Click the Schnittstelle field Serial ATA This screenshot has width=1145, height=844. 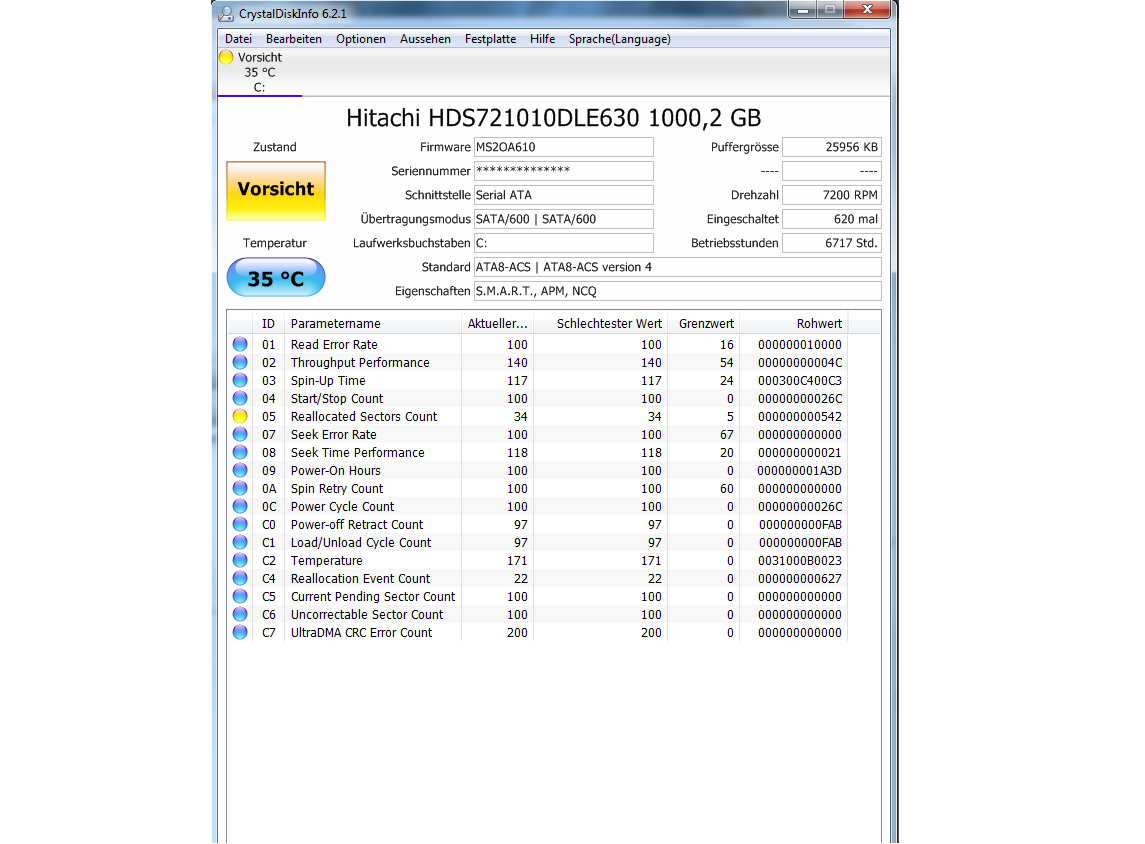click(564, 195)
